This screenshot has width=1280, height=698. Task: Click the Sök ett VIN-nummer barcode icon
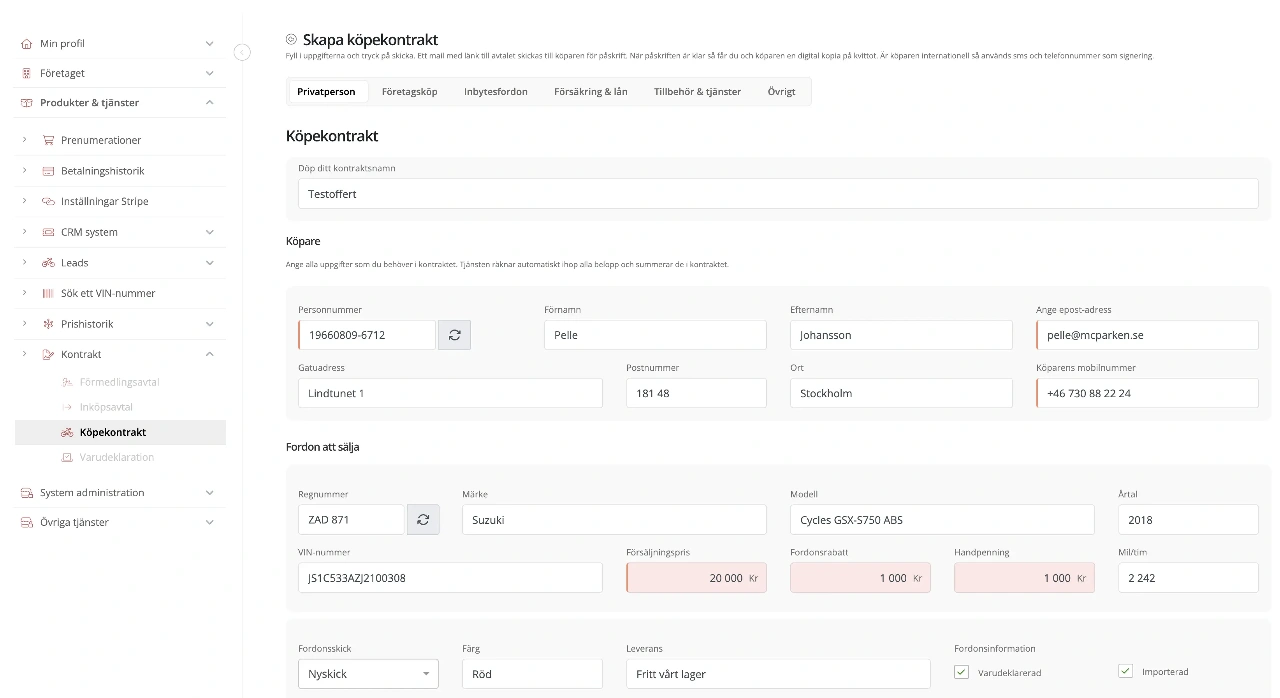point(48,294)
